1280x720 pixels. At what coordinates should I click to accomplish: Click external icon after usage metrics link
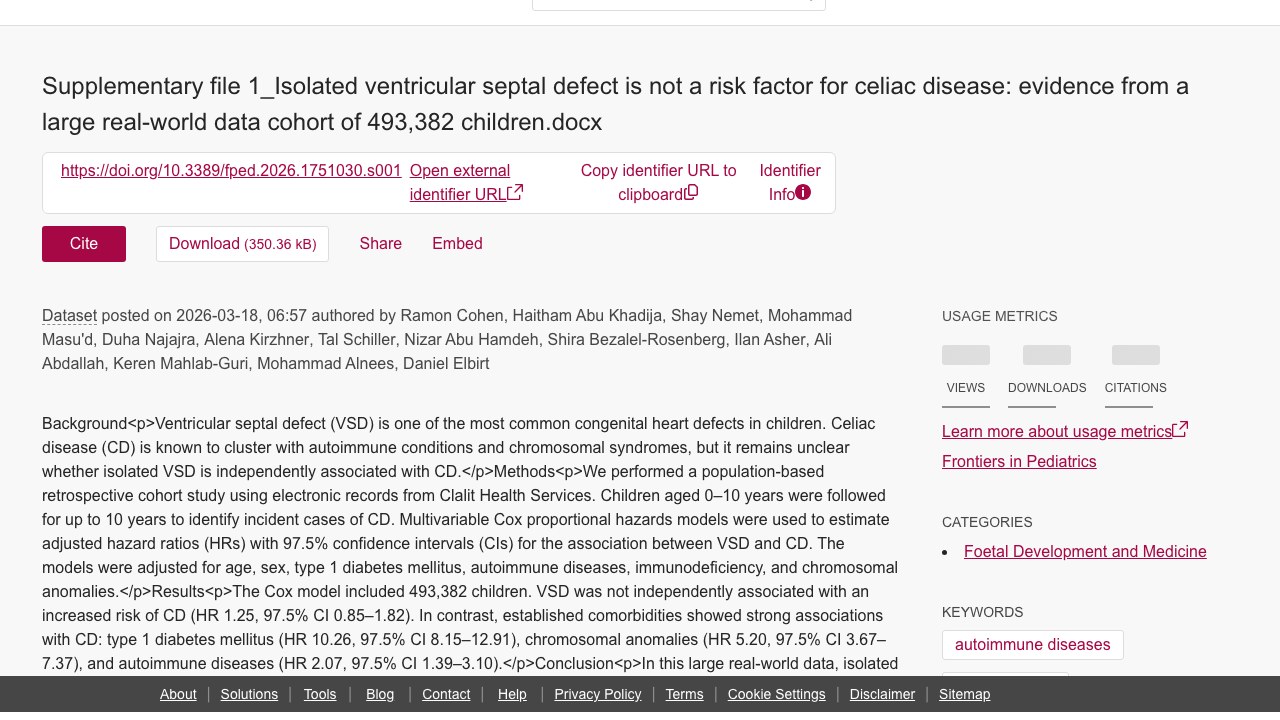point(1180,429)
